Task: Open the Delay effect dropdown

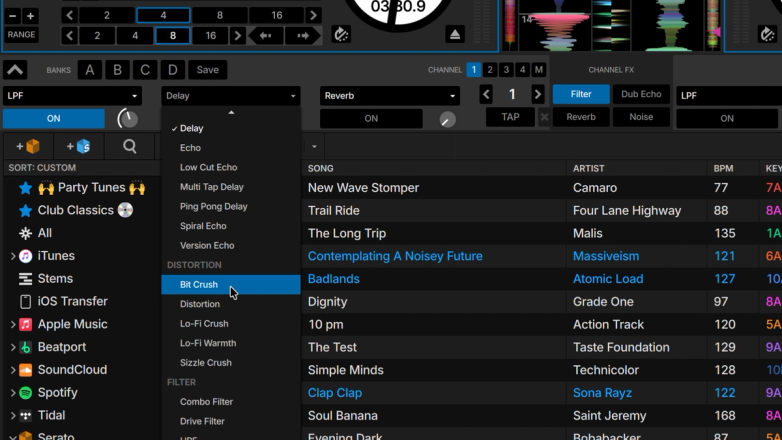Action: coord(230,96)
